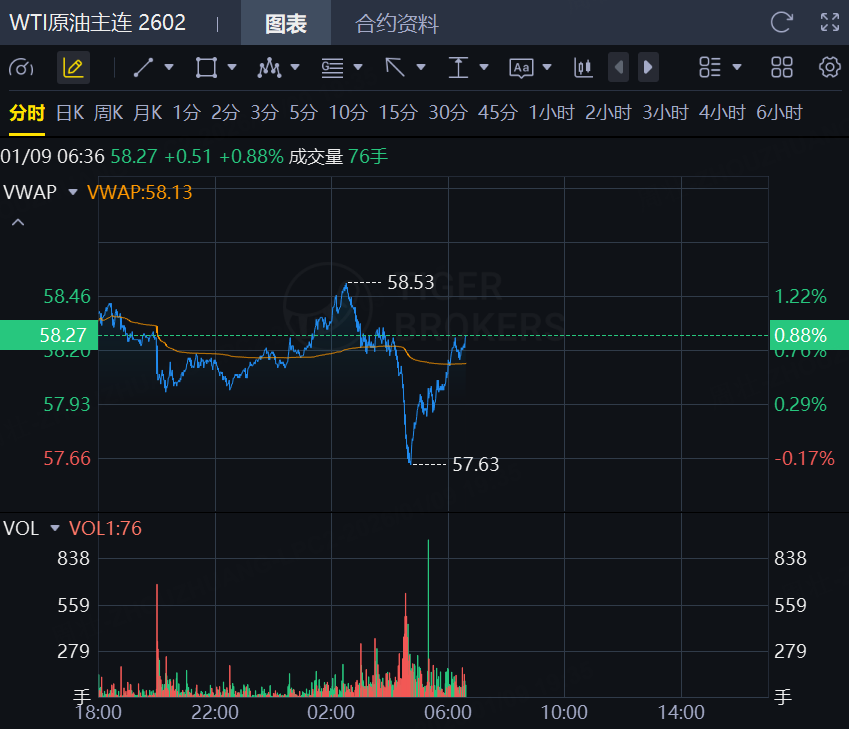This screenshot has height=729, width=849.
Task: Select the arrow drawing tool
Action: [x=395, y=68]
